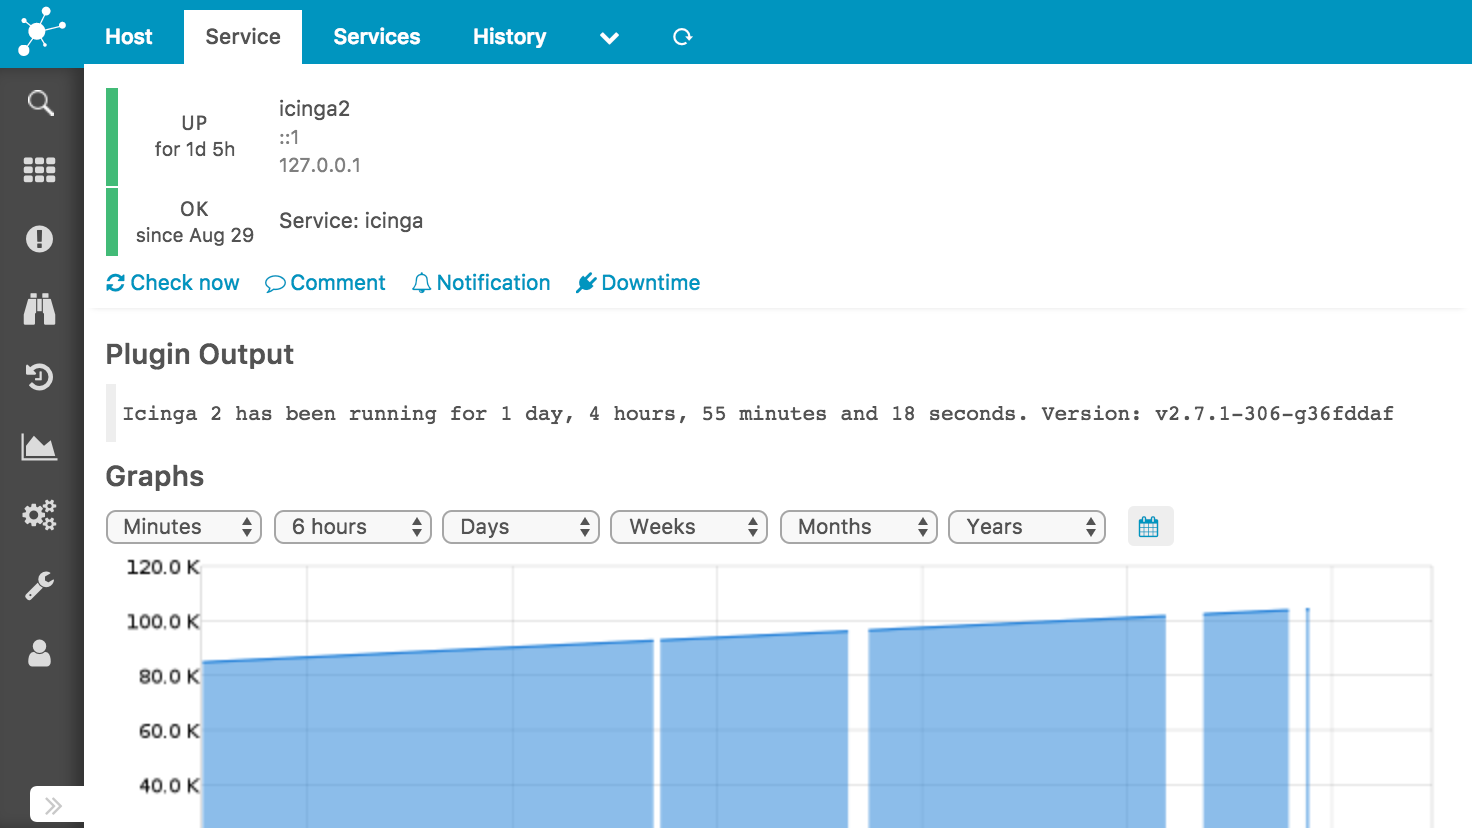
Task: Click the Icinga logo
Action: [x=41, y=32]
